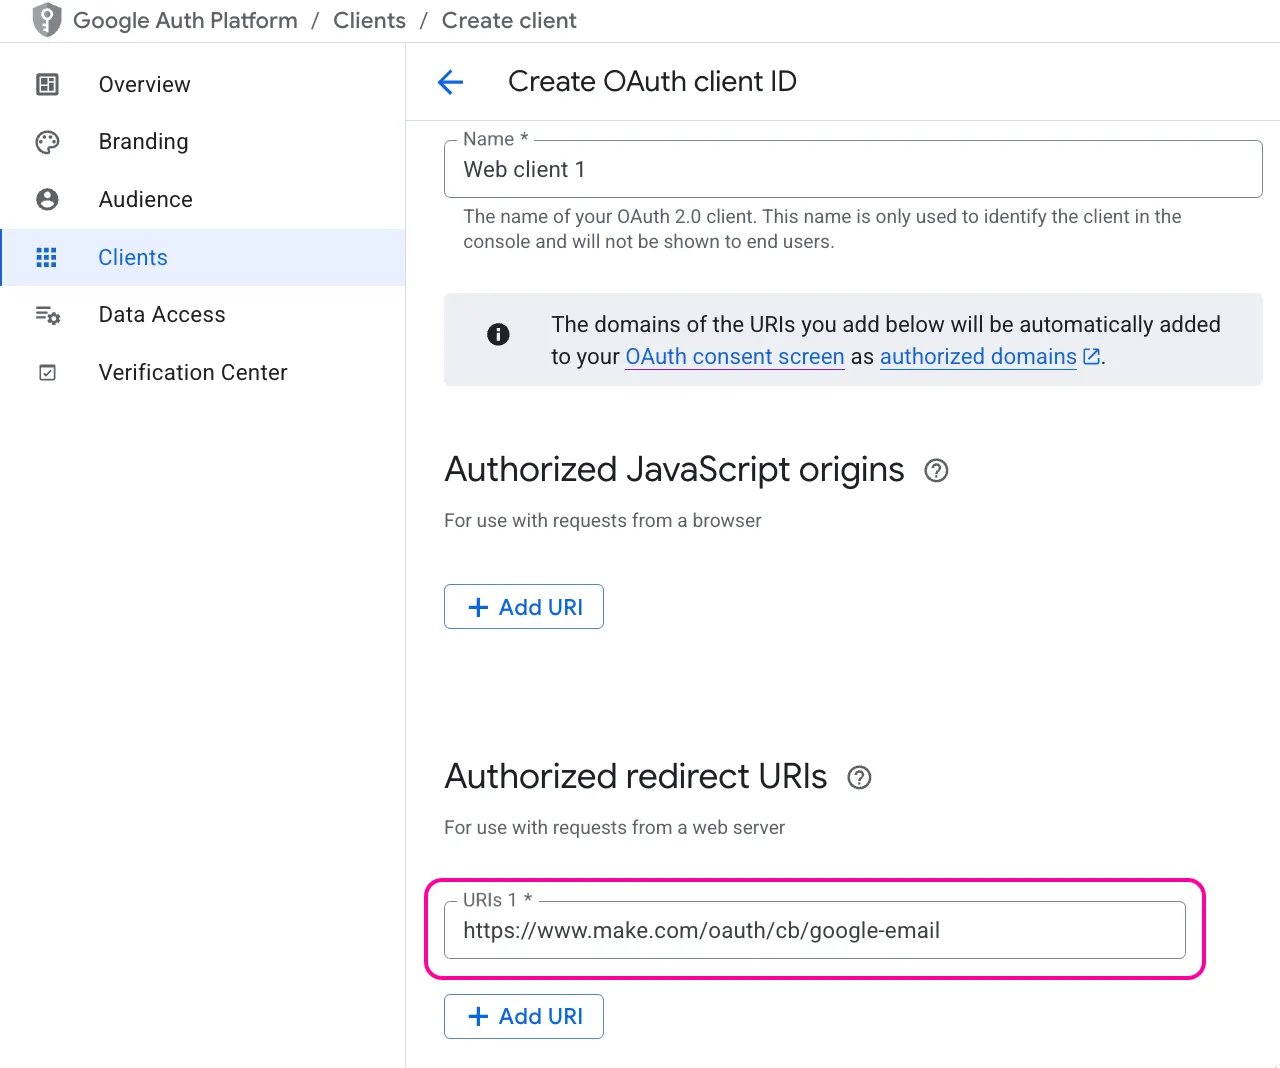Add URI under Authorized JavaScript origins
1280x1068 pixels.
coord(524,607)
